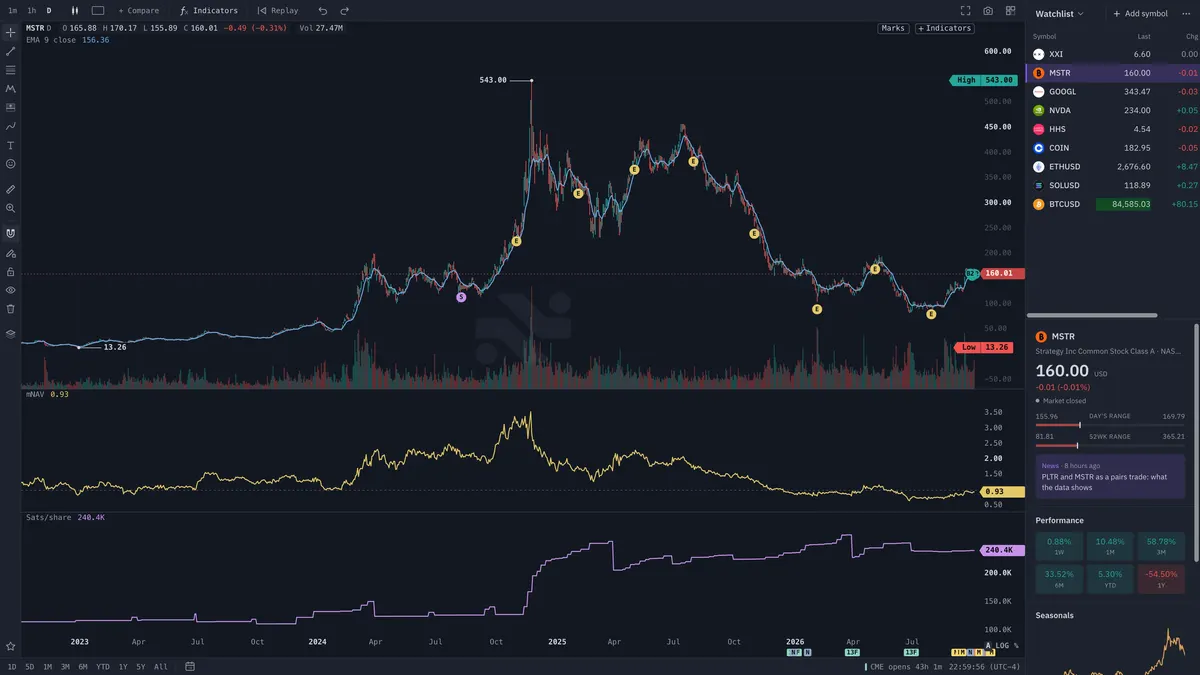Select the ruler measure tool
Screen dimensions: 1200x675
(x=10, y=189)
